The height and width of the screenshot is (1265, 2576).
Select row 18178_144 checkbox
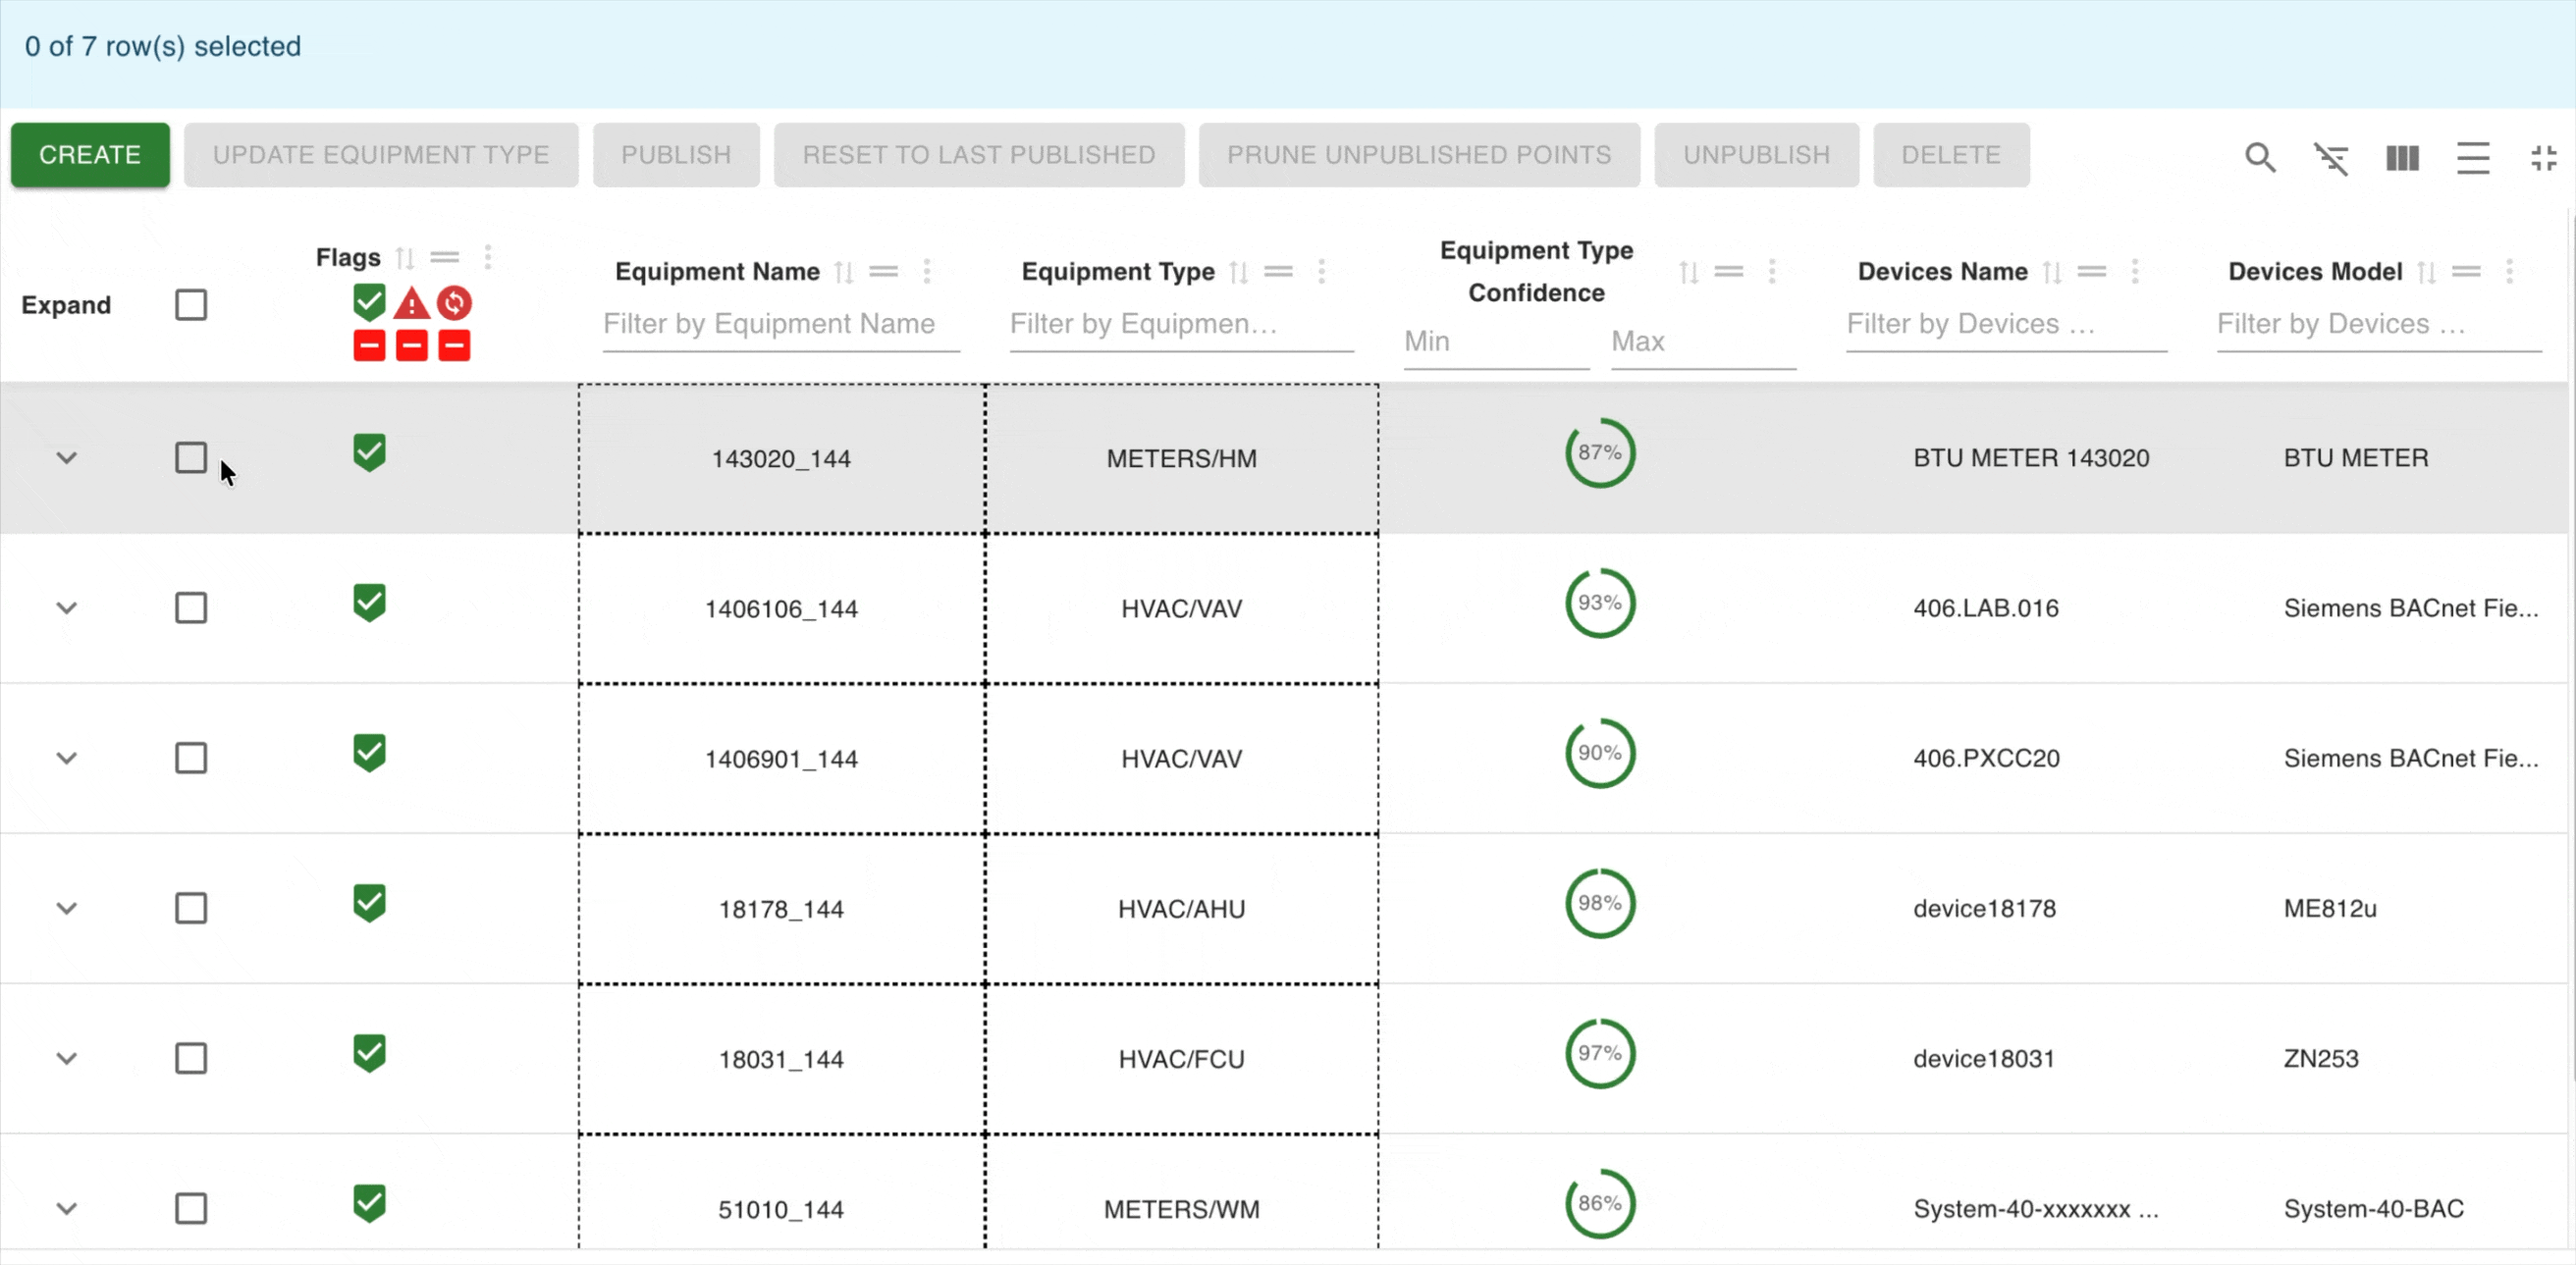point(191,908)
